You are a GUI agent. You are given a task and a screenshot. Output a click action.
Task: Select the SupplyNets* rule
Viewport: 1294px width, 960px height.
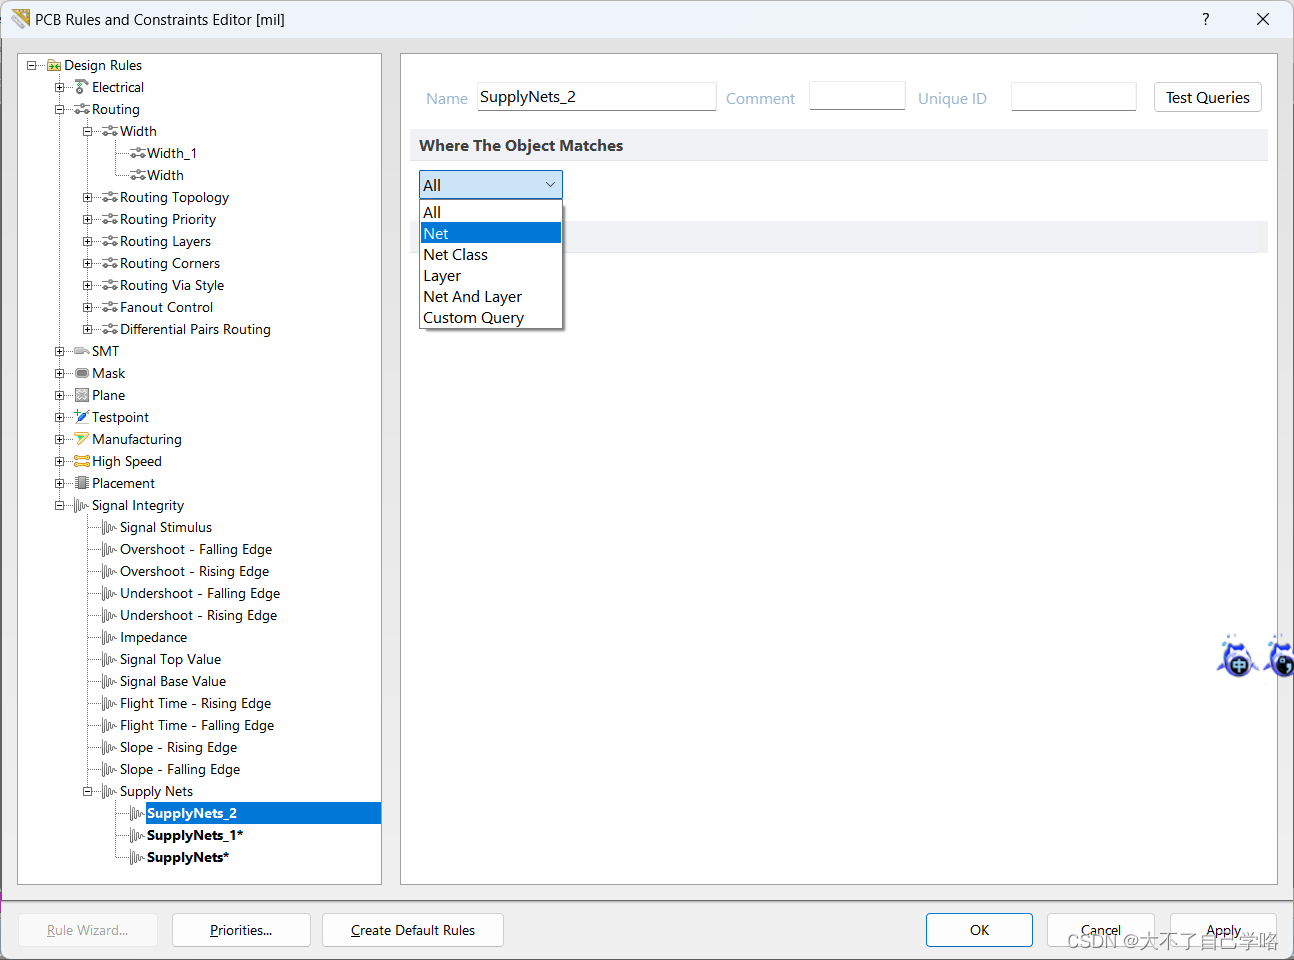click(x=188, y=857)
